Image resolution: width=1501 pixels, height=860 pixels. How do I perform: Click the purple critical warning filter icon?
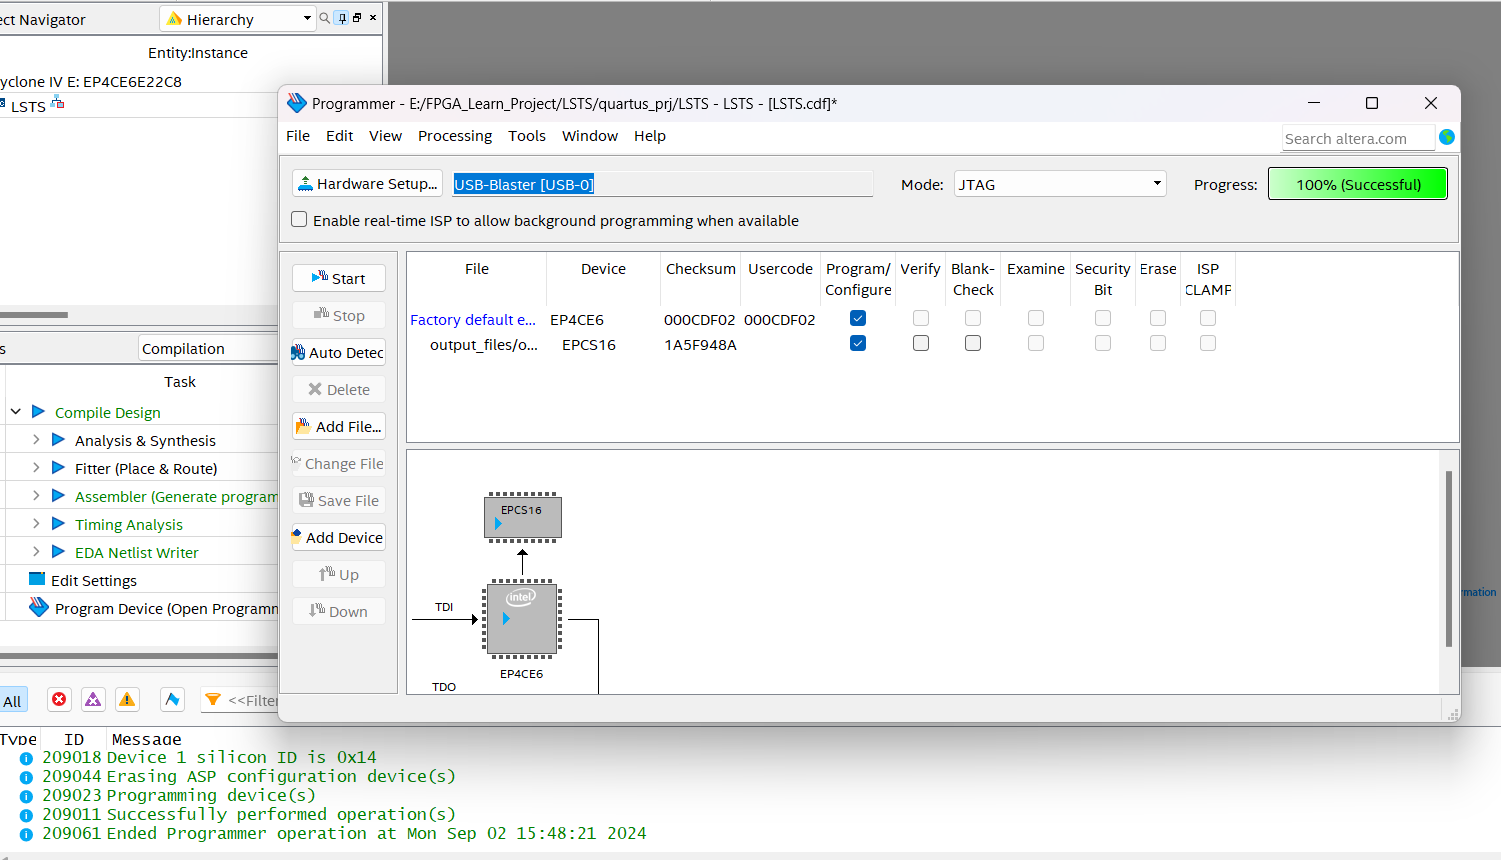pos(93,699)
